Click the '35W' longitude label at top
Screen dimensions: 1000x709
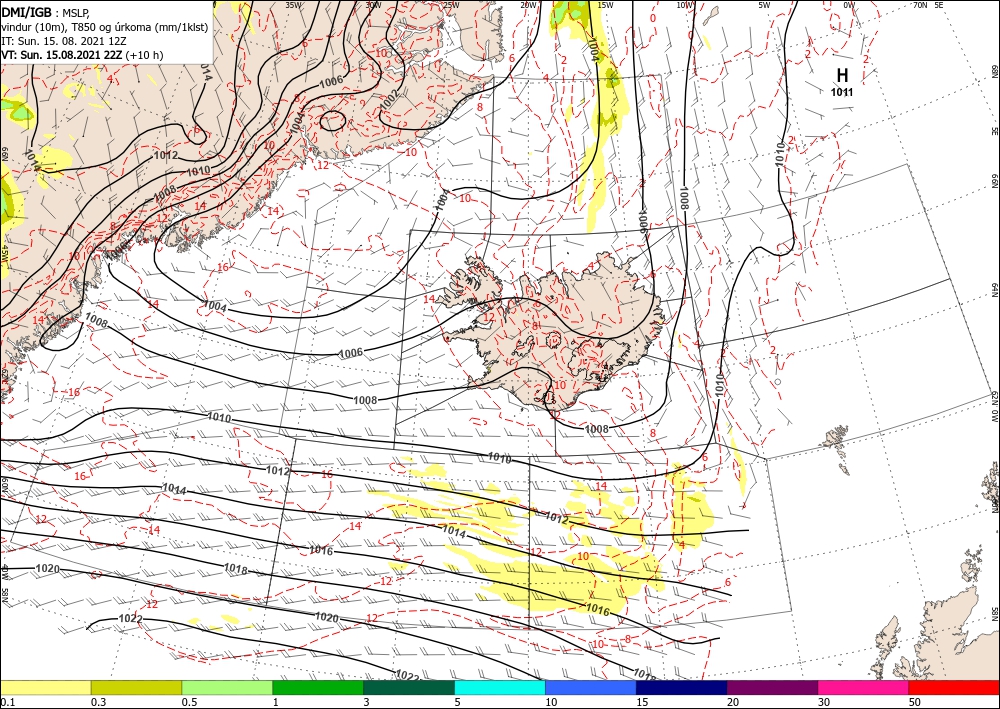pos(293,5)
